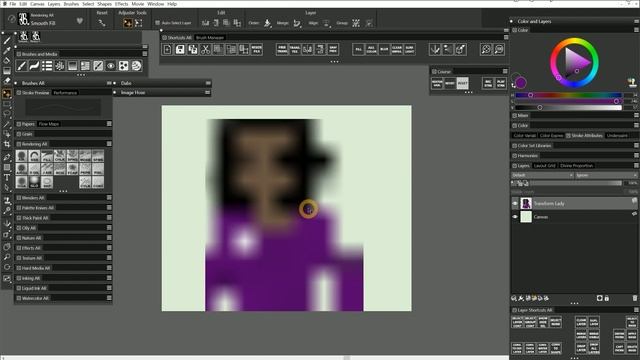Select the Transform Lady layer thumbnail
The height and width of the screenshot is (360, 640).
coord(526,203)
